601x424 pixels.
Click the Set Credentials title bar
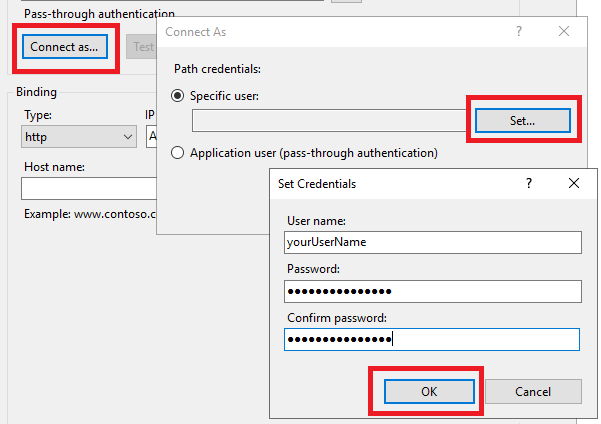tap(390, 184)
